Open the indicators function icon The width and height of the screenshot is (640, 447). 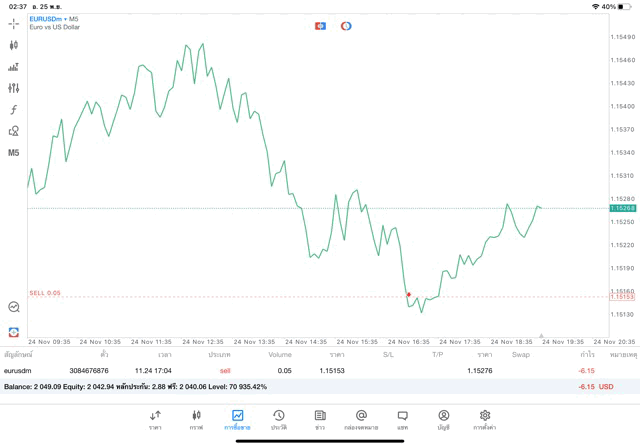pos(14,110)
